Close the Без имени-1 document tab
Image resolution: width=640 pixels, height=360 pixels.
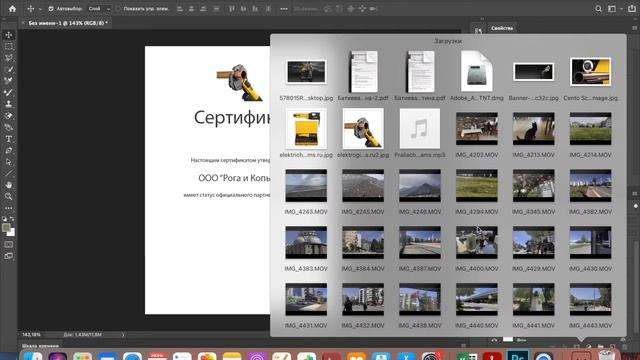point(23,23)
